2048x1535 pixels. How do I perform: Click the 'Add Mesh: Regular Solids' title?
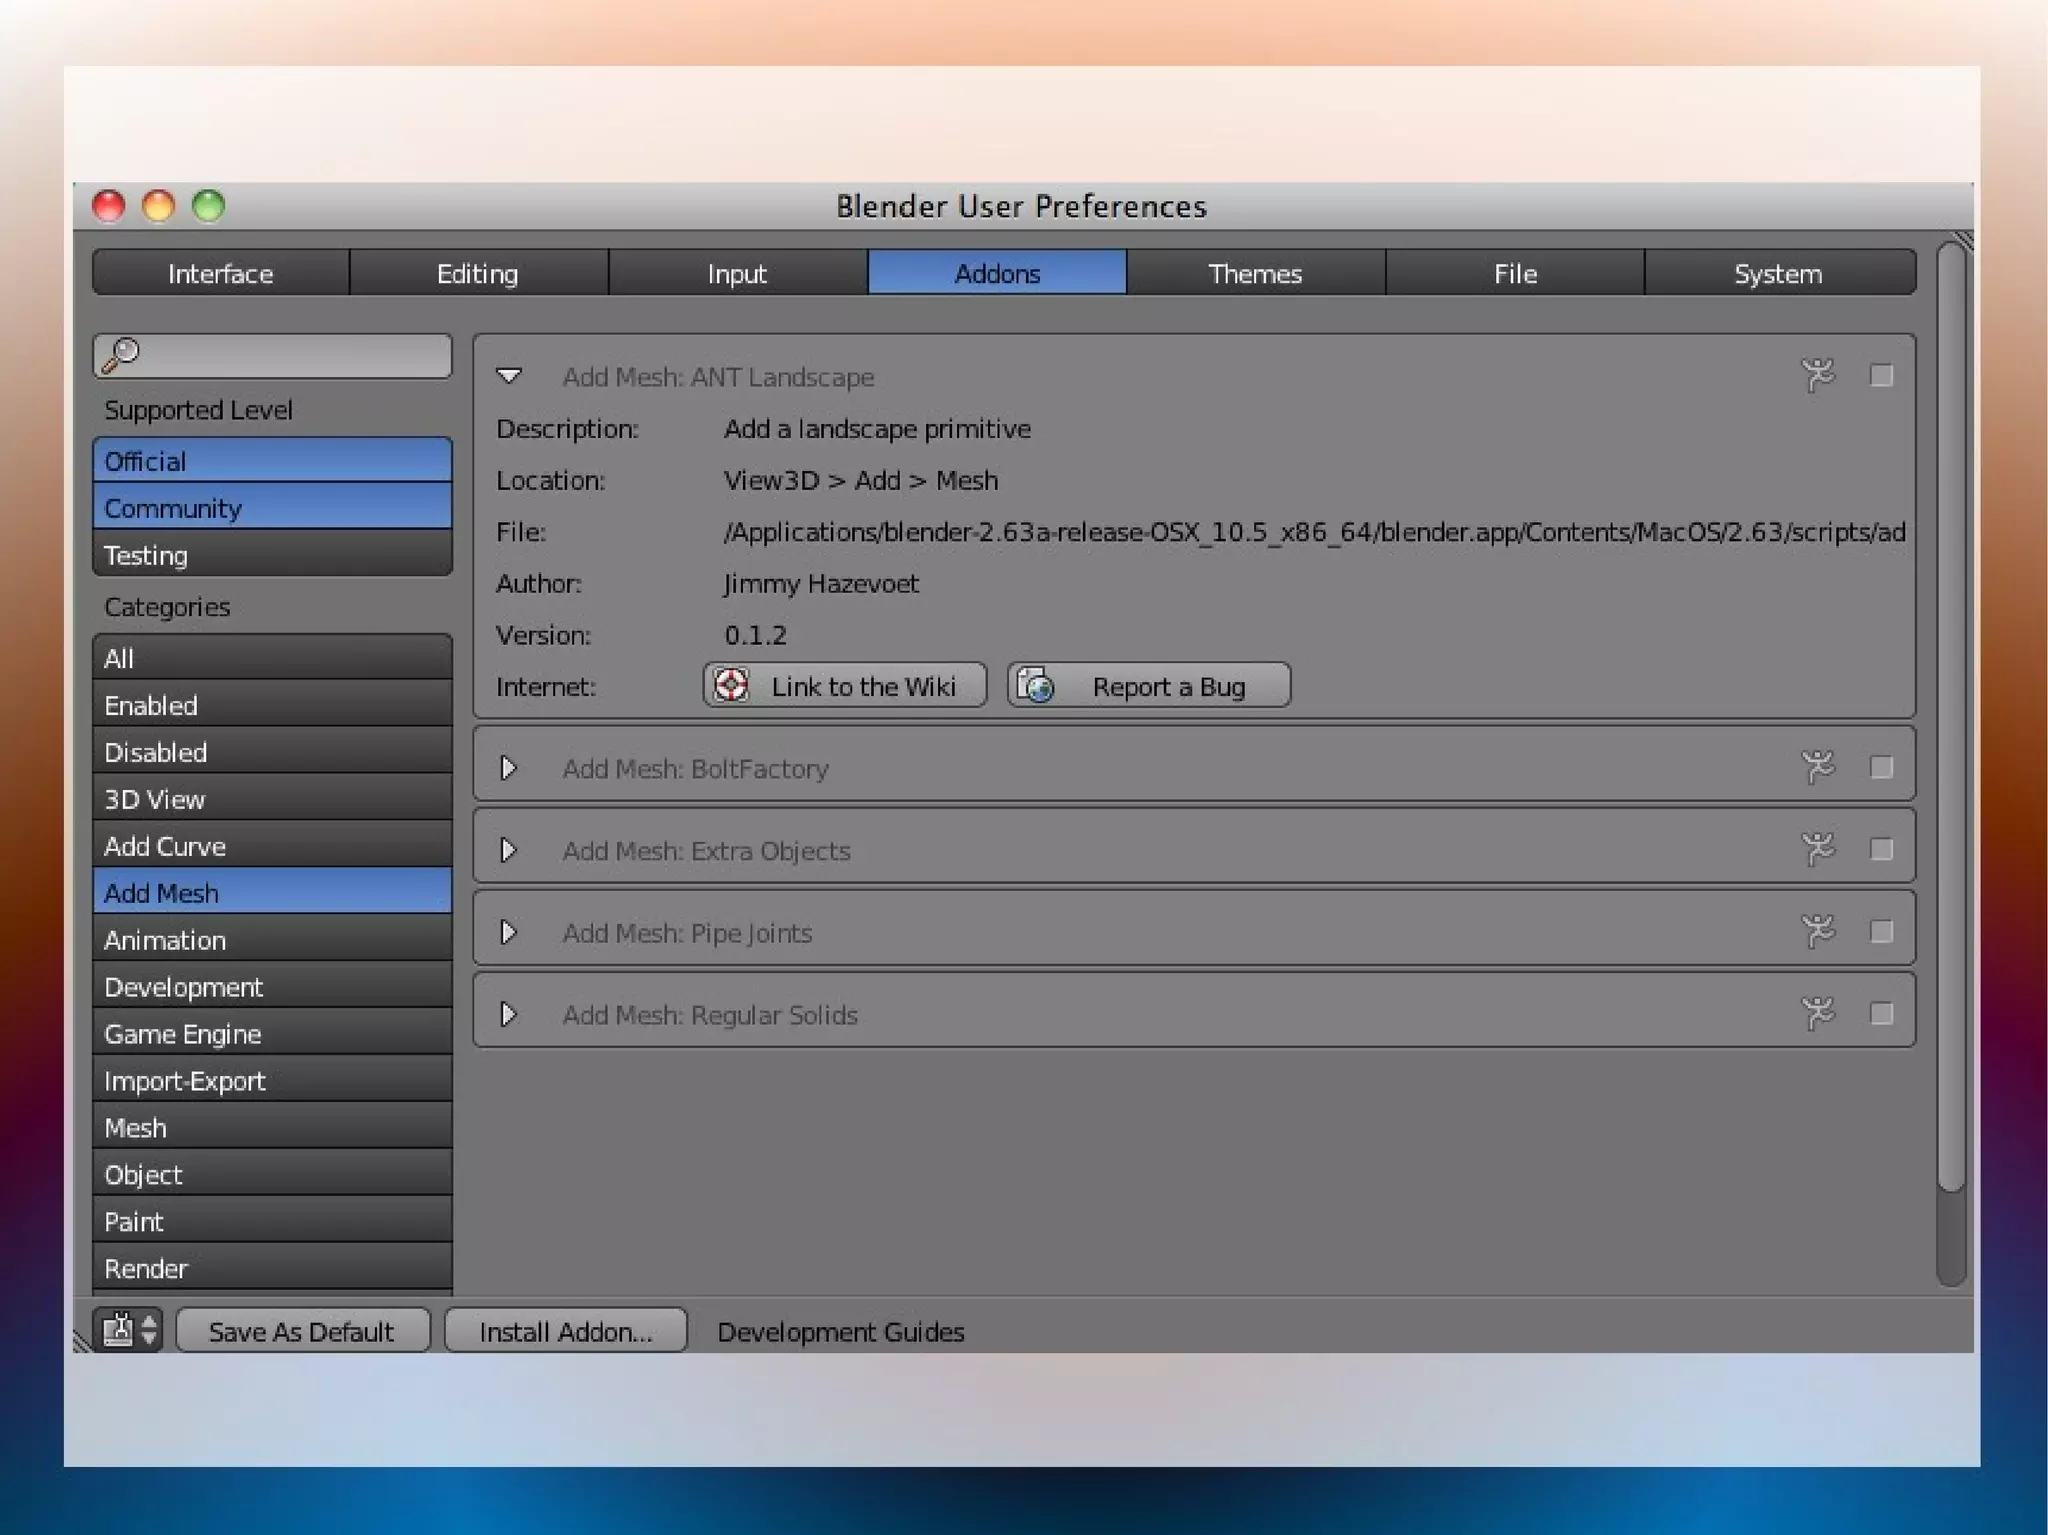[710, 1015]
